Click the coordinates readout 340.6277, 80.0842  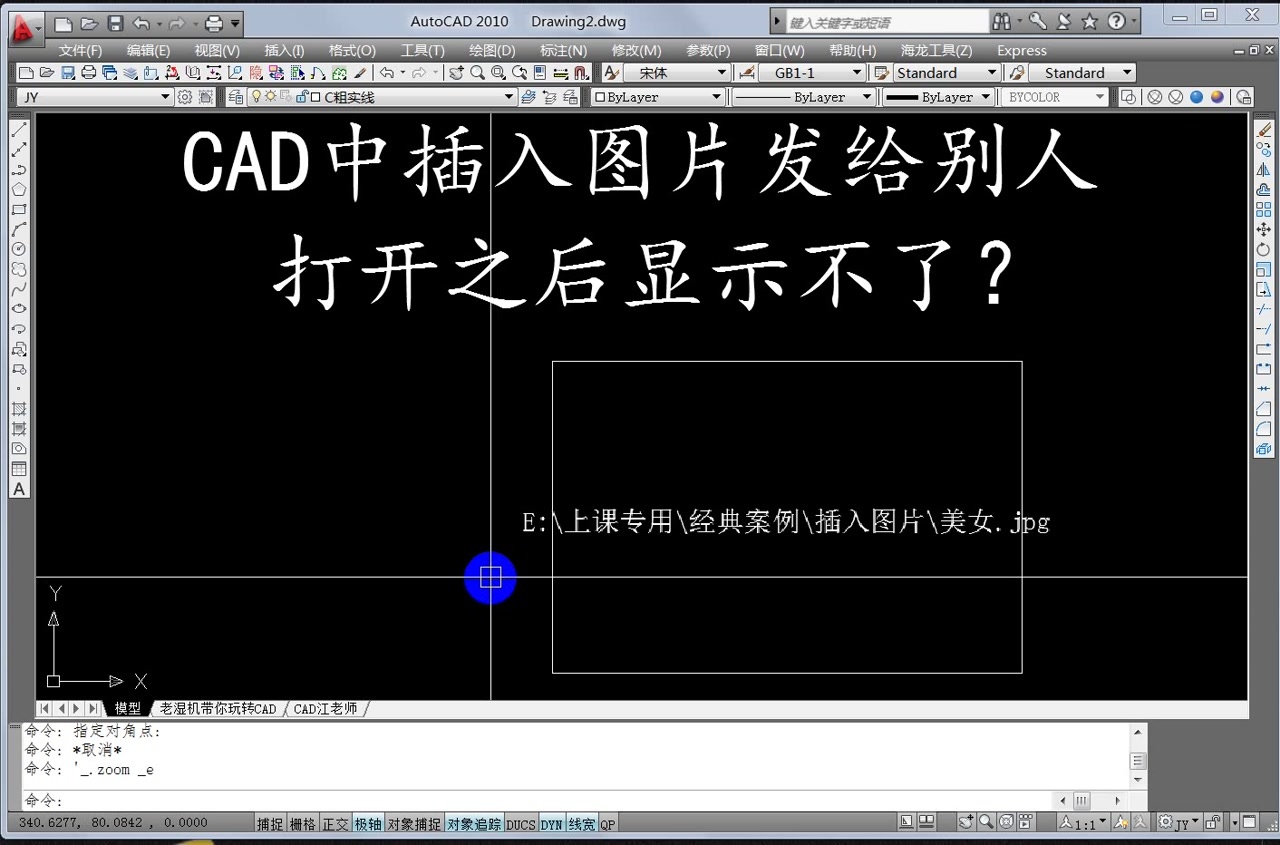[113, 823]
